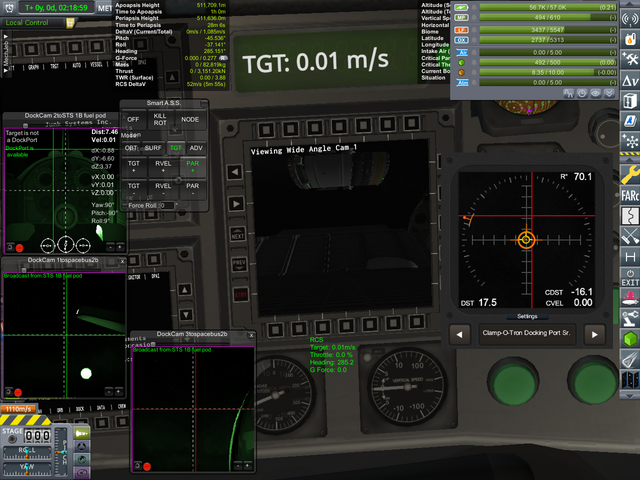Switch to OBT mode tab
640x480 pixels.
click(x=131, y=147)
